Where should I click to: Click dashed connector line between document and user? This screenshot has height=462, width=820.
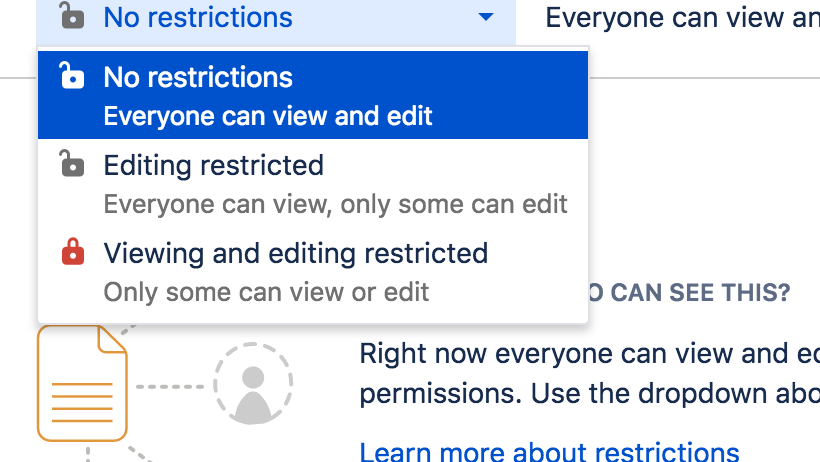click(172, 385)
